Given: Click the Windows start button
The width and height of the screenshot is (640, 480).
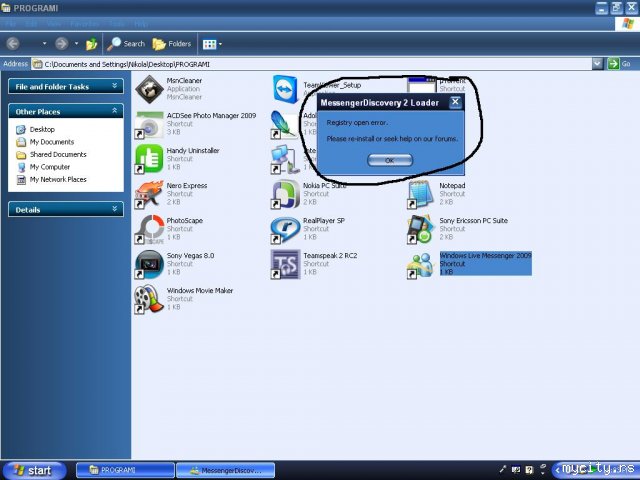Looking at the screenshot, I should click(x=34, y=471).
